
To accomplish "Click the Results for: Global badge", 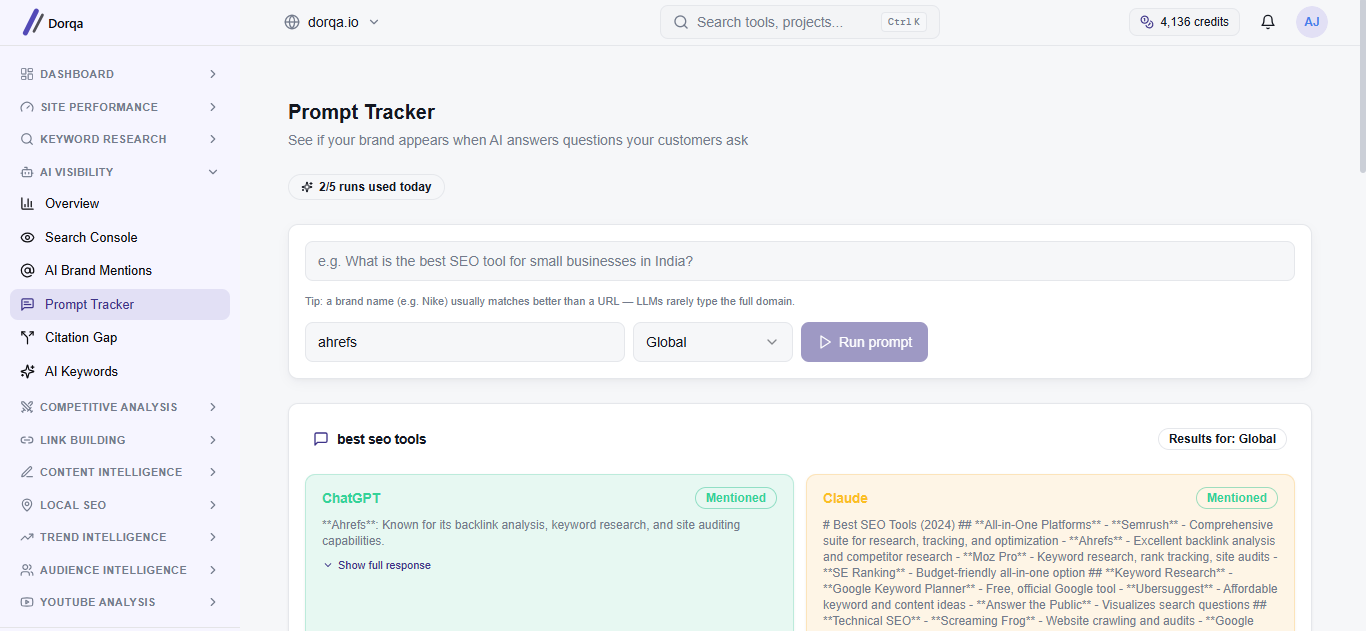I will click(1222, 439).
